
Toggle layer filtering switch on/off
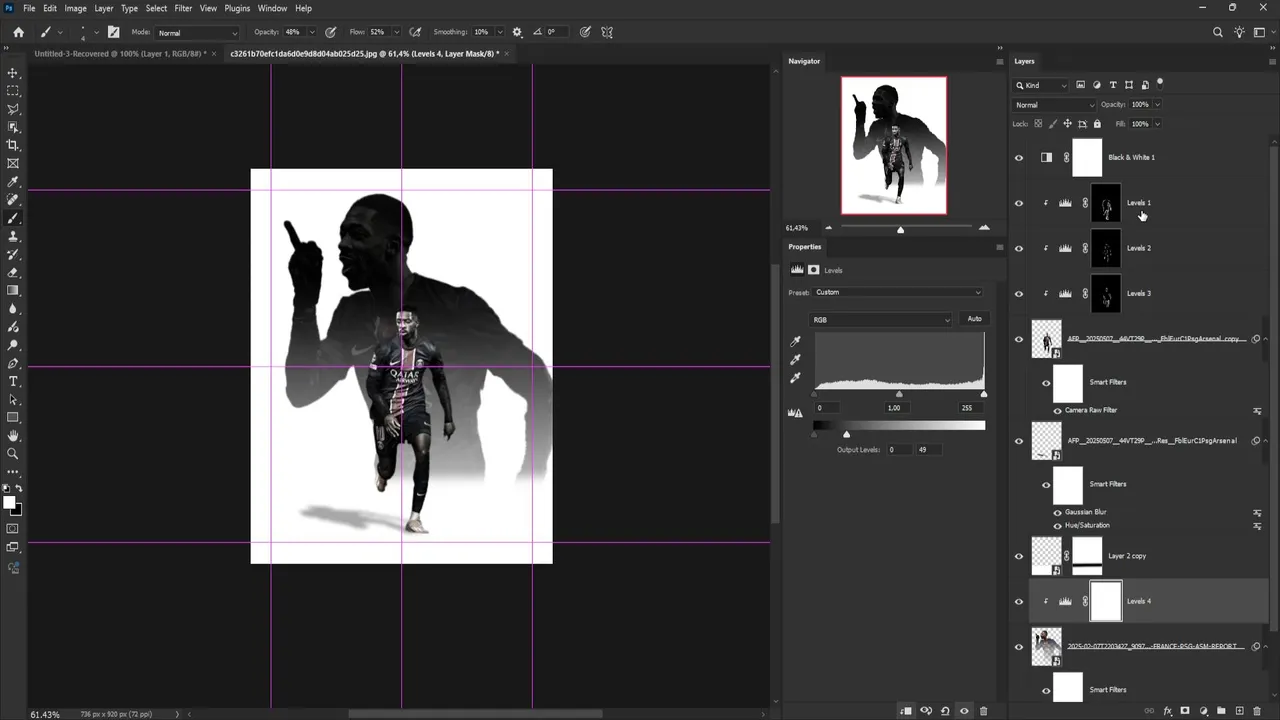tap(1160, 83)
